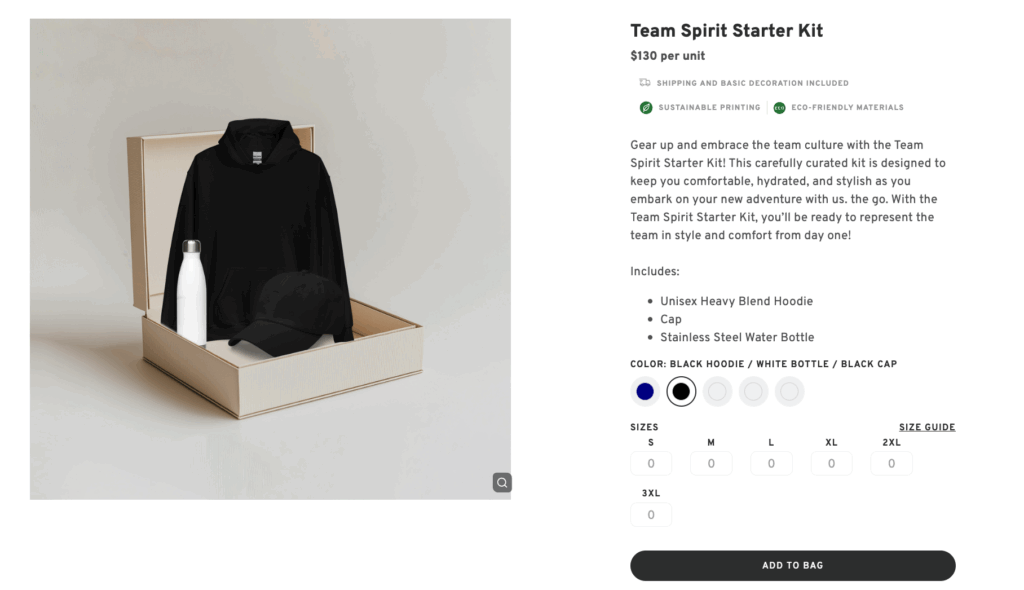Click the shipping truck icon
The image size is (1024, 590).
click(645, 83)
